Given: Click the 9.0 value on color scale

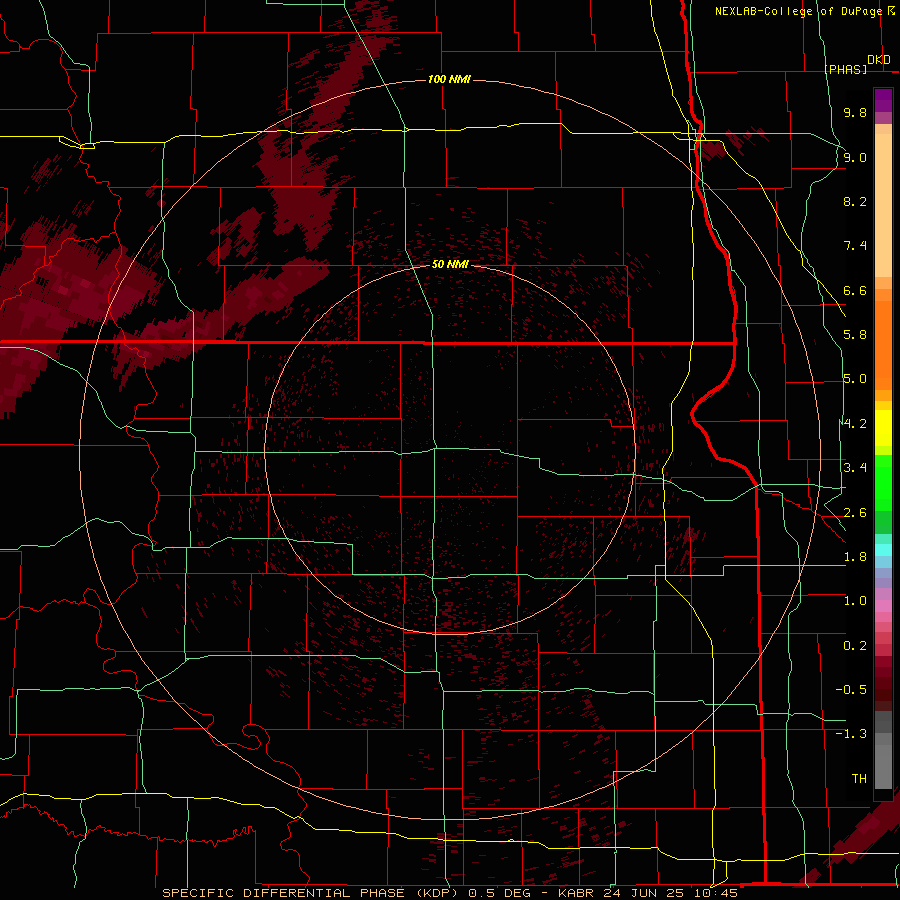Looking at the screenshot, I should tap(855, 157).
